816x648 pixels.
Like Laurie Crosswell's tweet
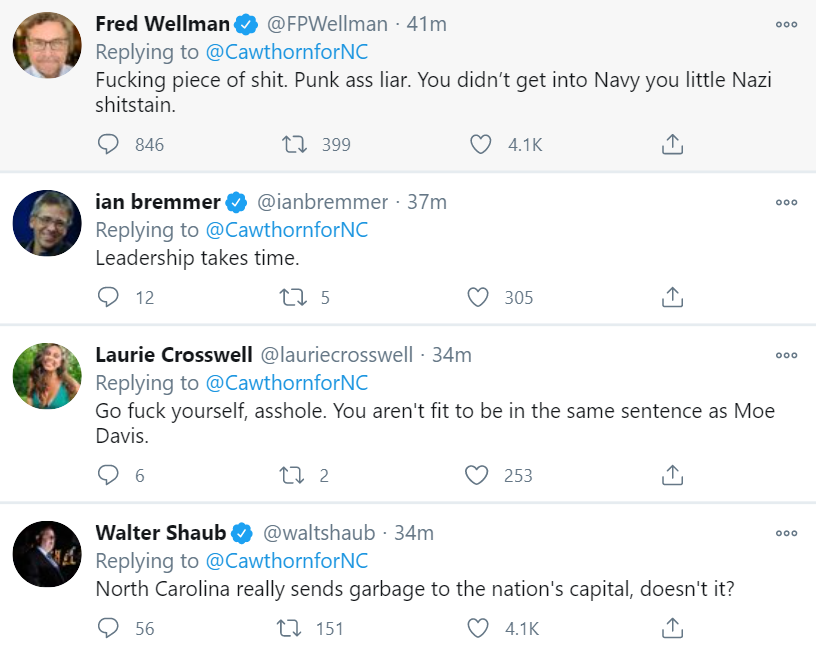(x=478, y=475)
